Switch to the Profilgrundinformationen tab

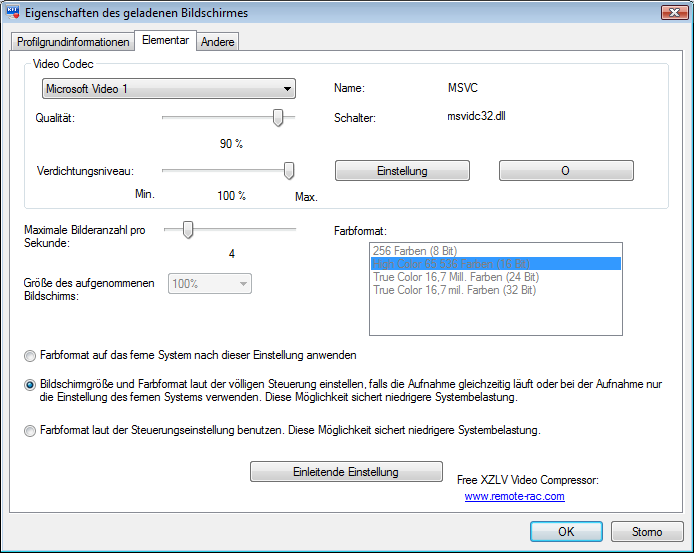72,42
